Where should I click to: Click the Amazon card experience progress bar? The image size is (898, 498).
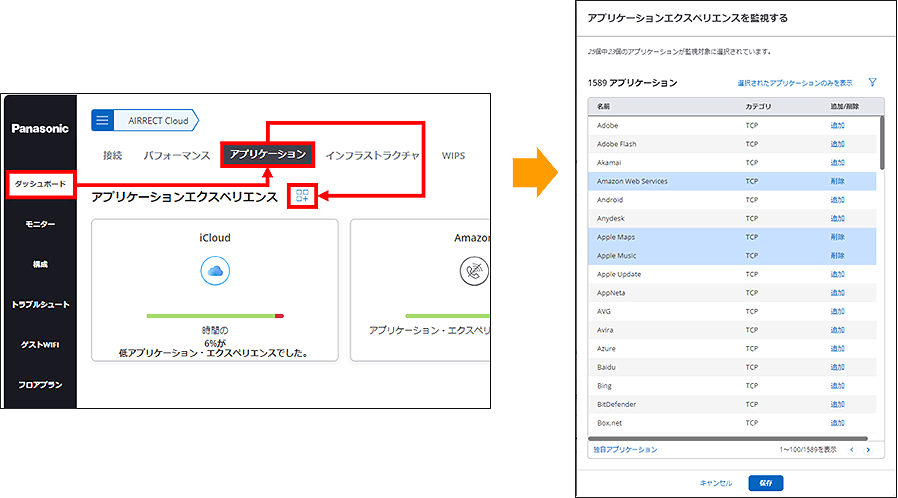[x=447, y=316]
